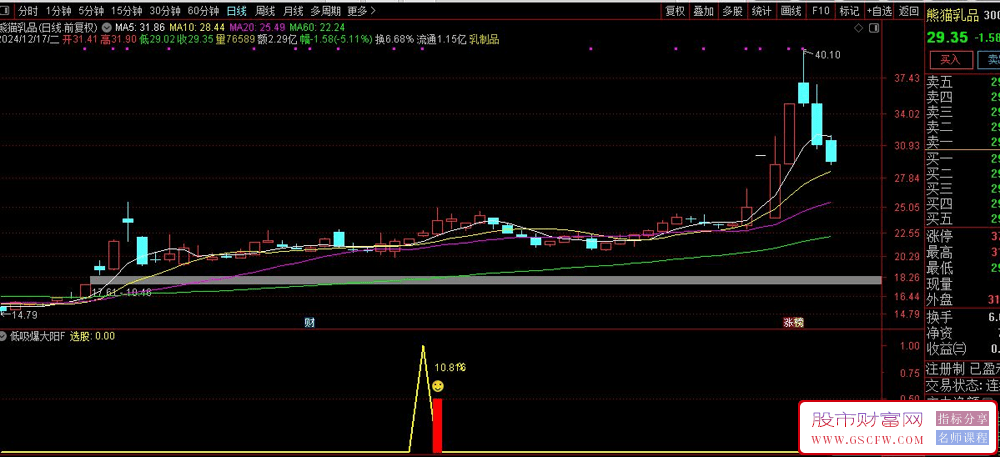
Task: Select the 周线 weekly tab
Action: tap(265, 11)
